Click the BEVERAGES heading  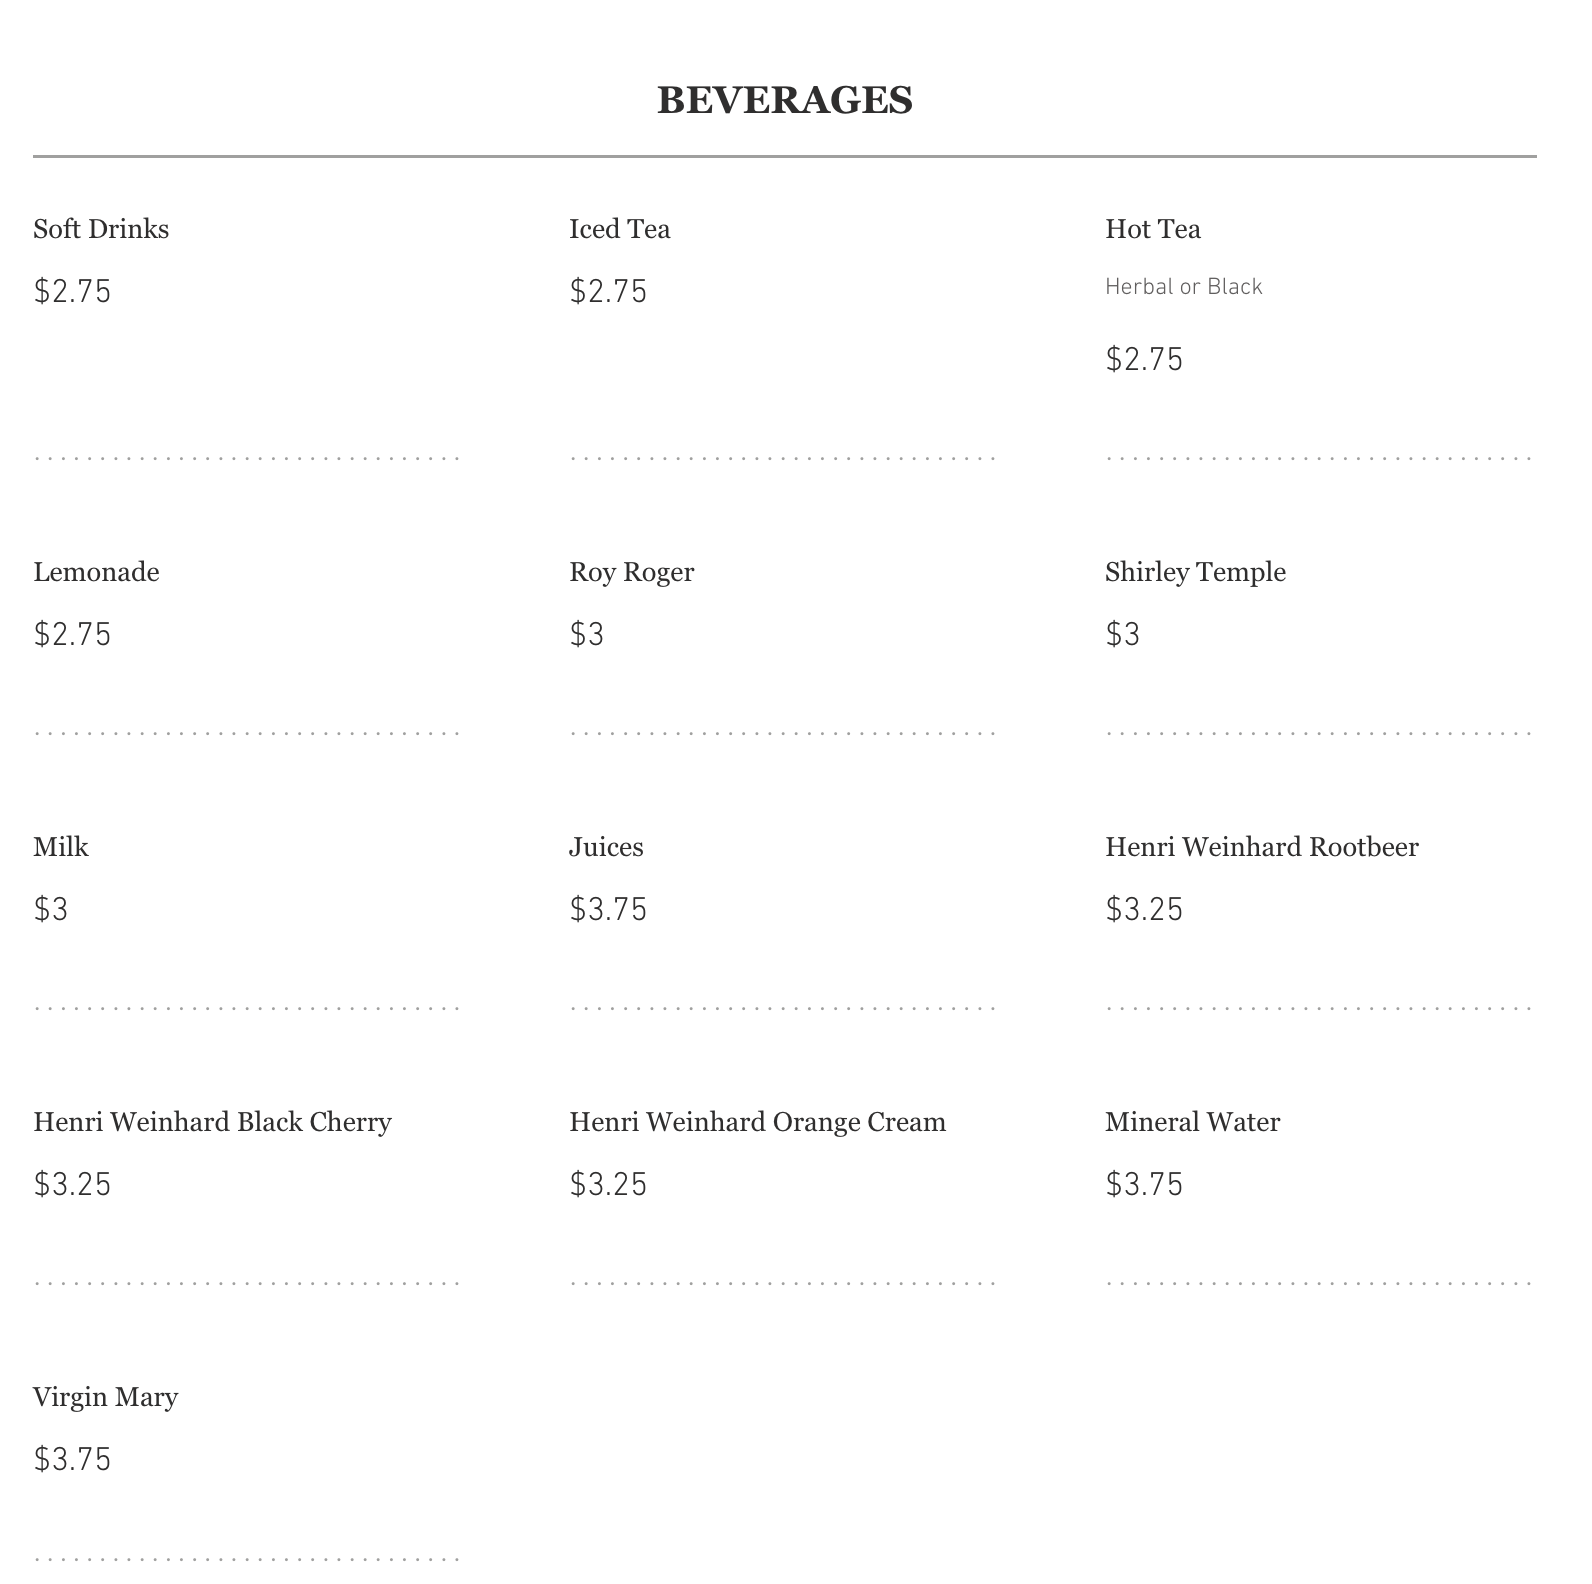point(784,100)
